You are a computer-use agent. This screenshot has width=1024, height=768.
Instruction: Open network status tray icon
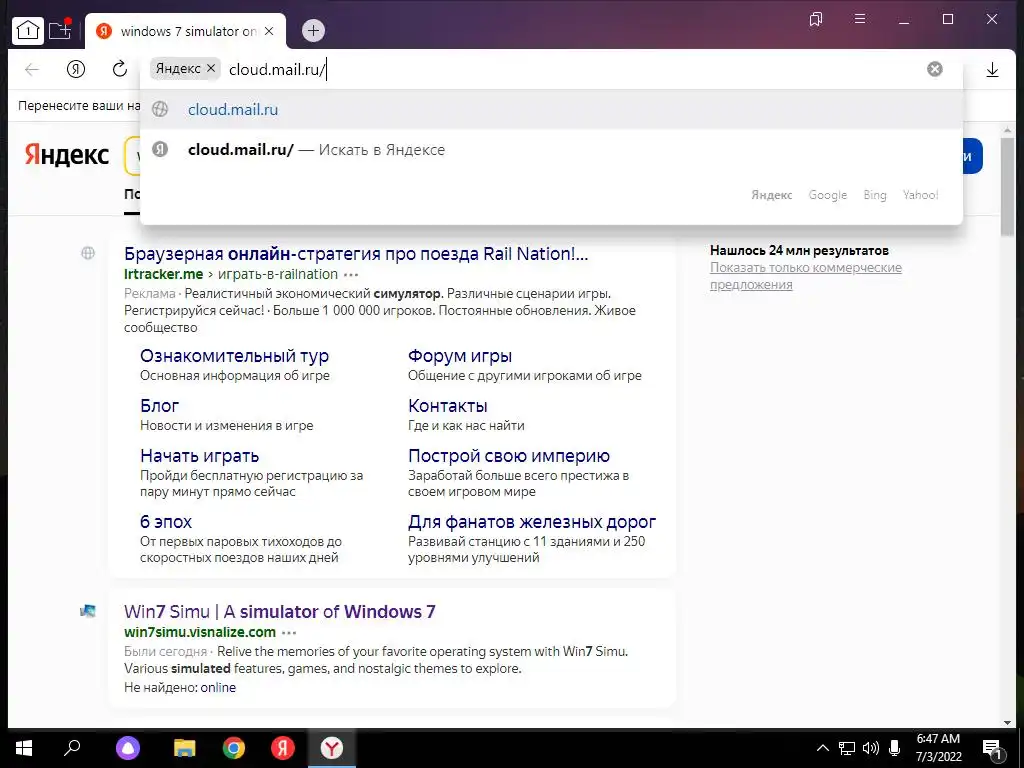click(846, 748)
